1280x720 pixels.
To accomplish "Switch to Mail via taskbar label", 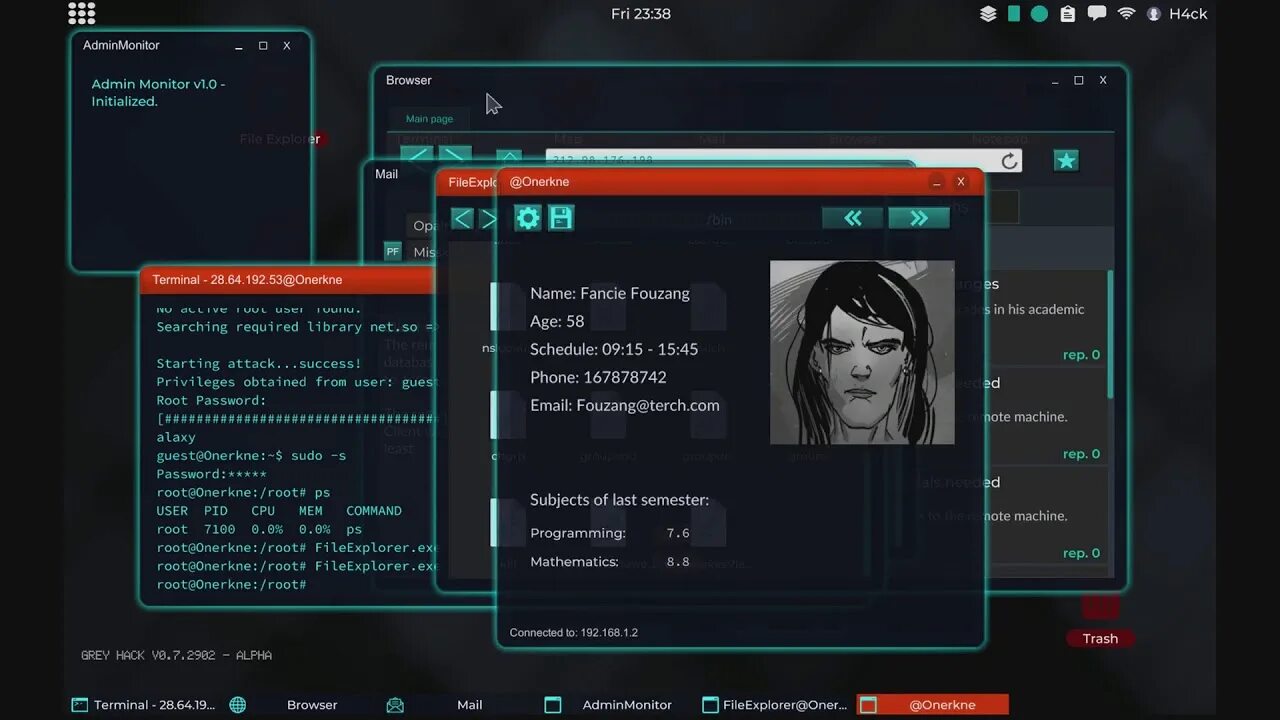I will point(470,705).
